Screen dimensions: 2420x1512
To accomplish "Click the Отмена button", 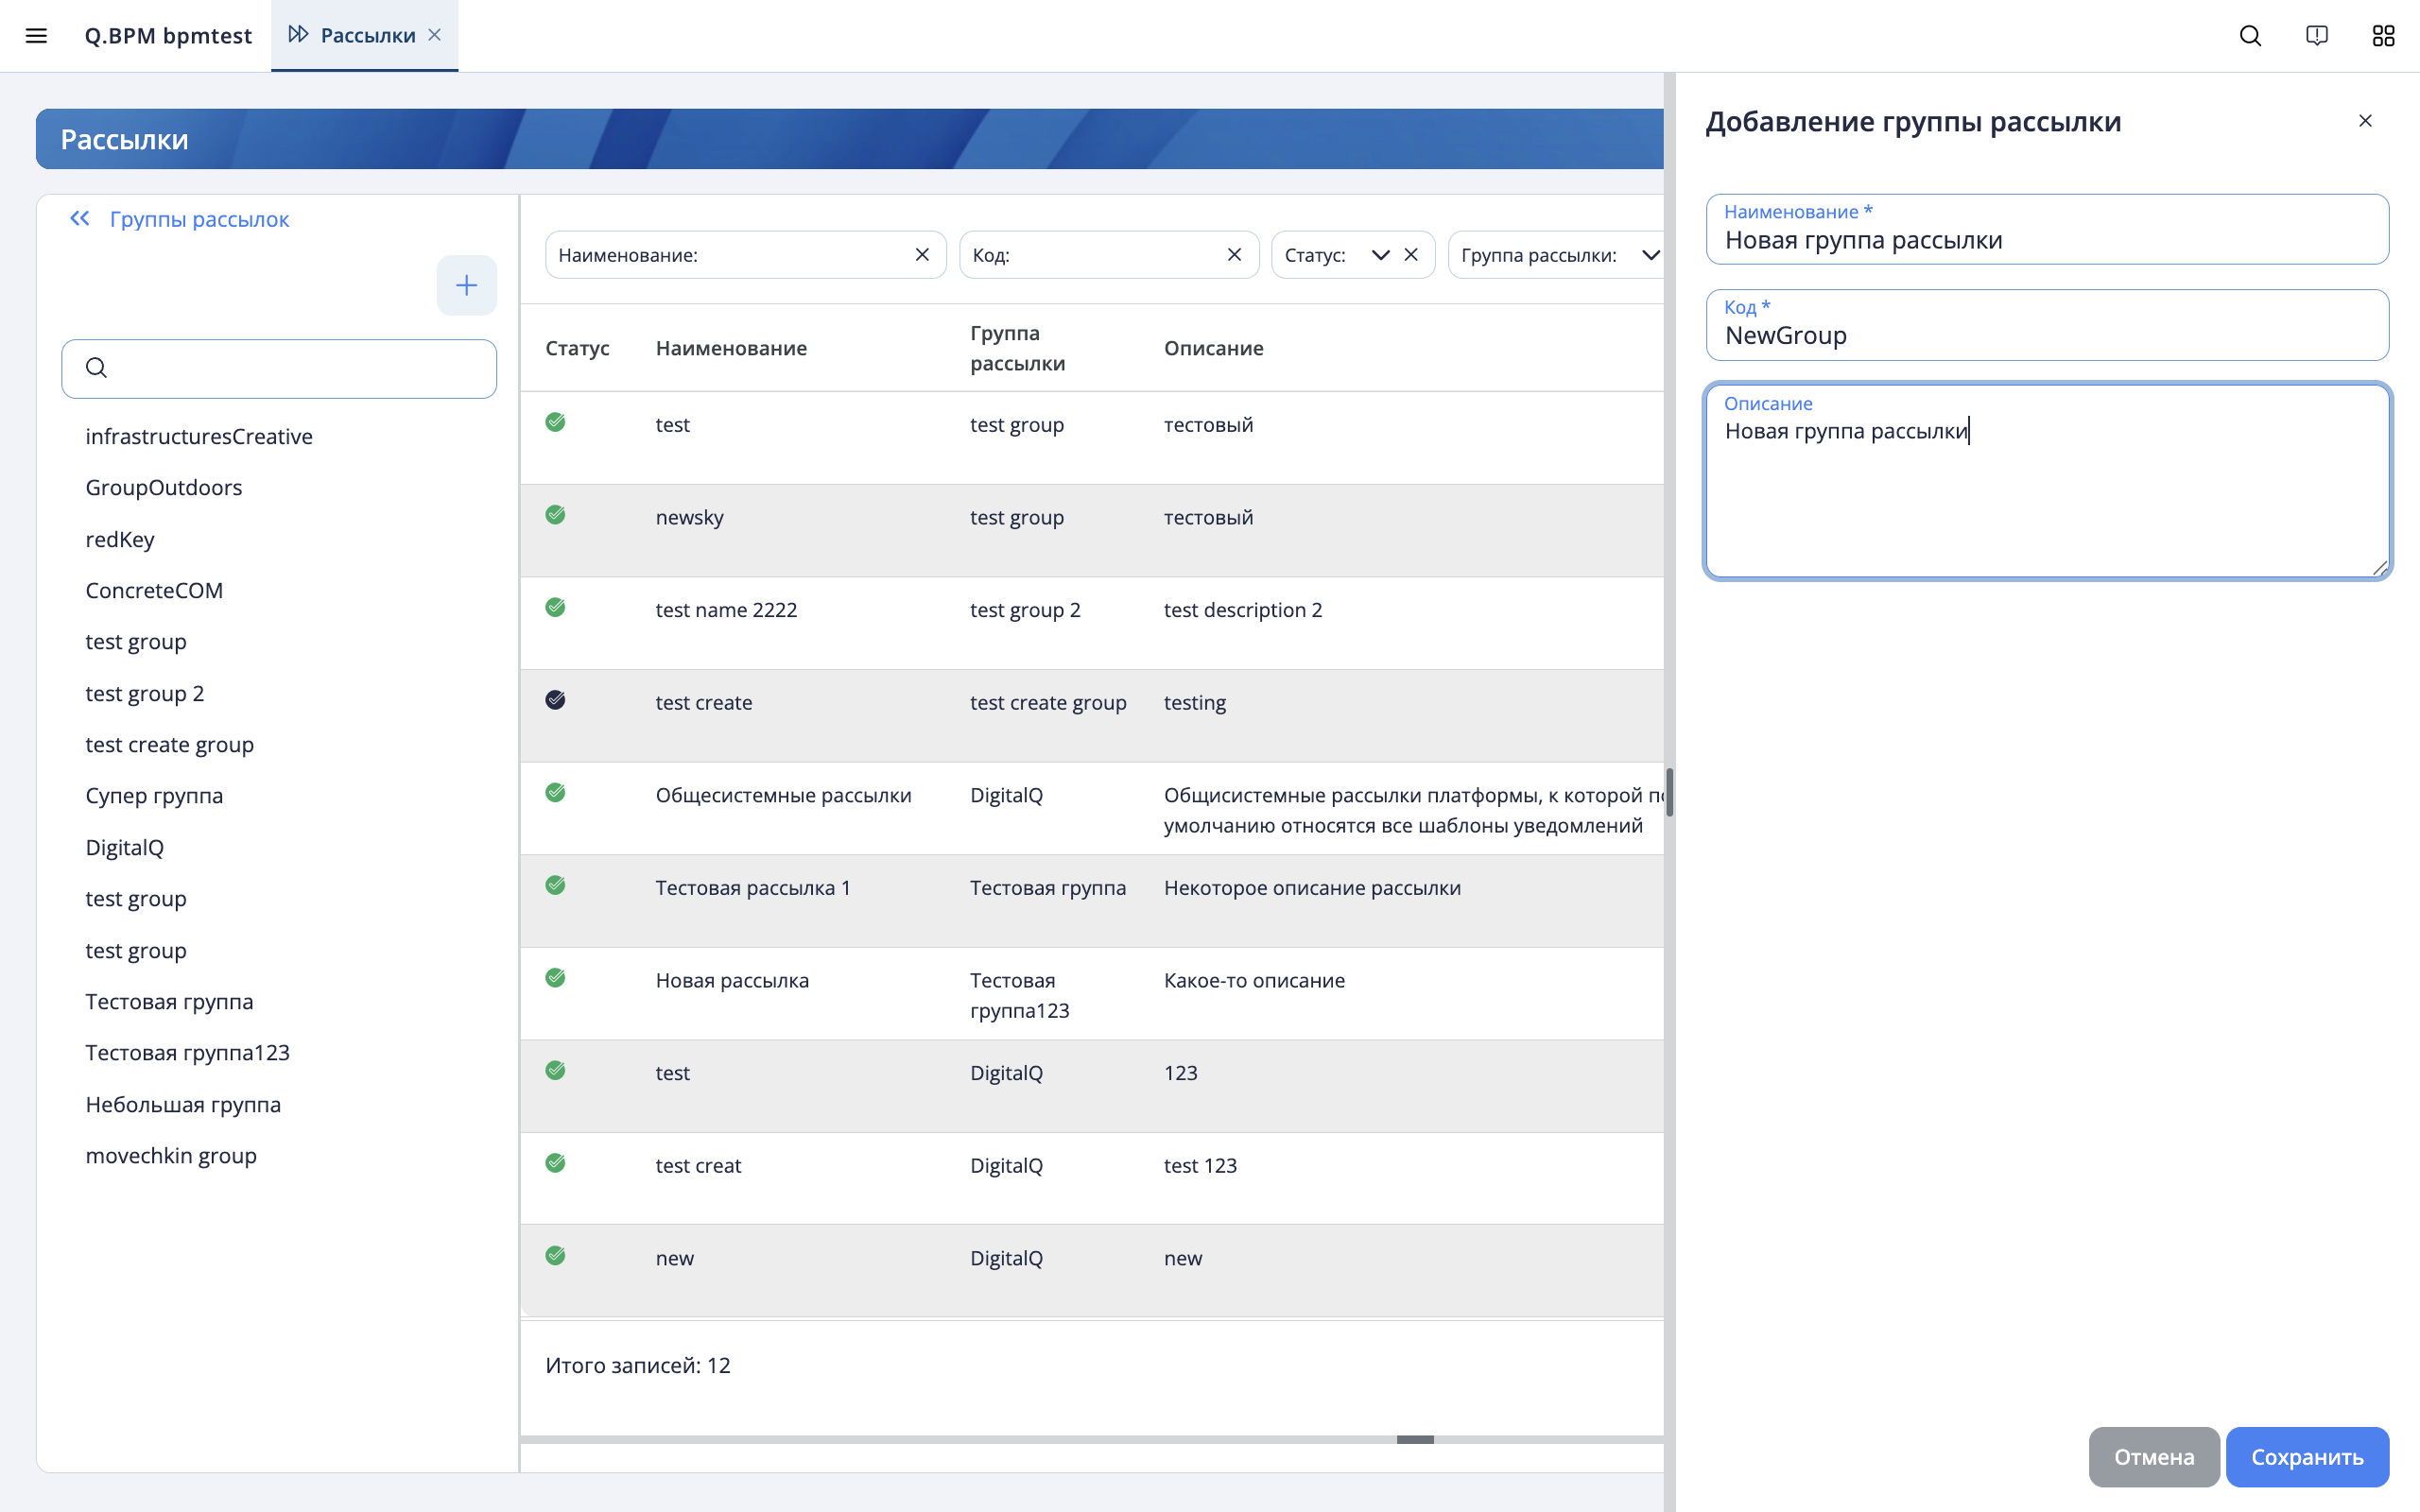I will click(x=2154, y=1457).
